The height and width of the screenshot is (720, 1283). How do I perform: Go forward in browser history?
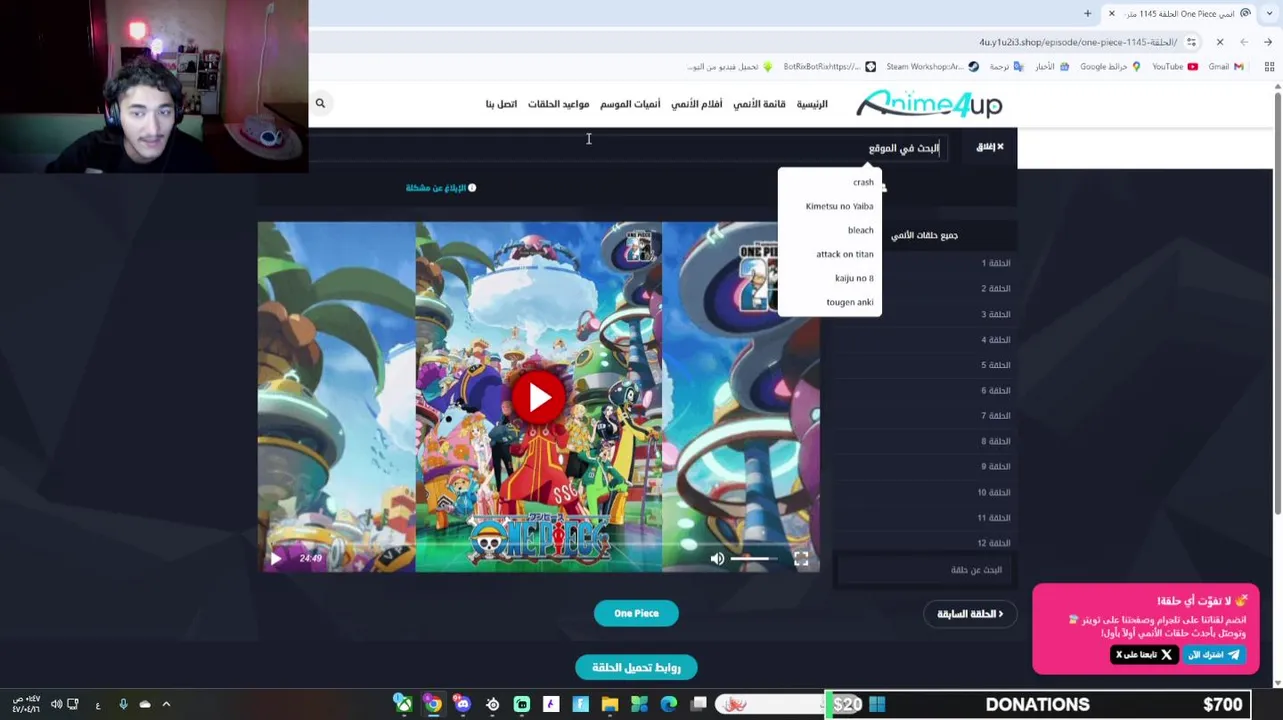coord(1244,42)
